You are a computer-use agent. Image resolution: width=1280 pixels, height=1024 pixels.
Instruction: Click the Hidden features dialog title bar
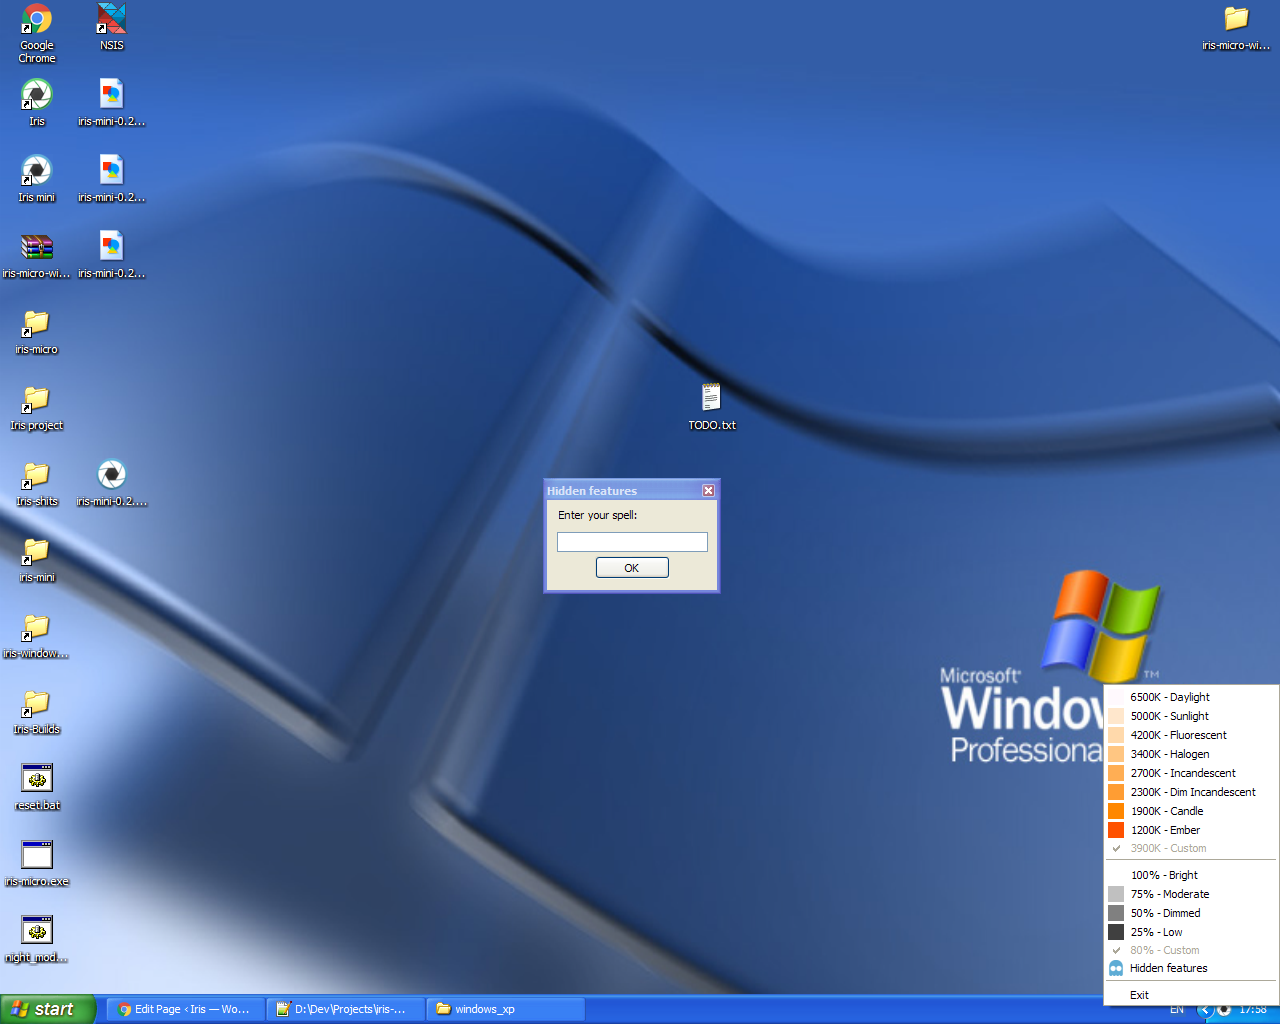(622, 490)
